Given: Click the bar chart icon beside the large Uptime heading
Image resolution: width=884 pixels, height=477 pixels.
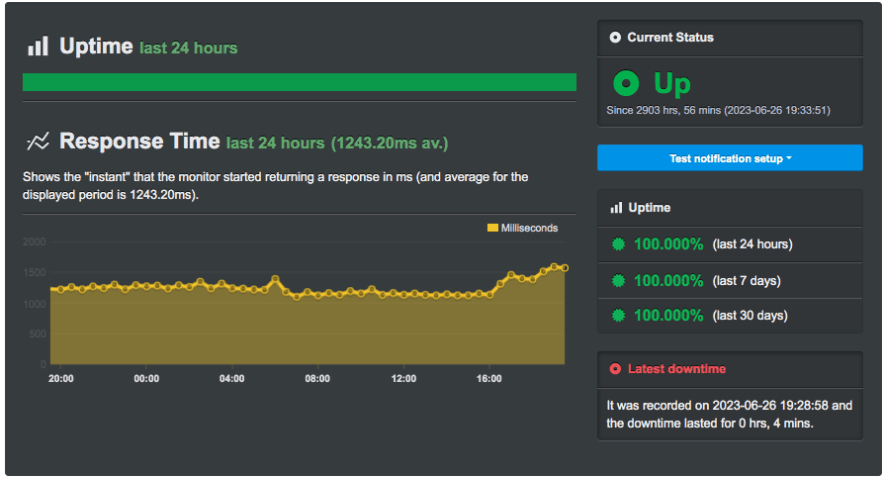Looking at the screenshot, I should click(x=38, y=46).
